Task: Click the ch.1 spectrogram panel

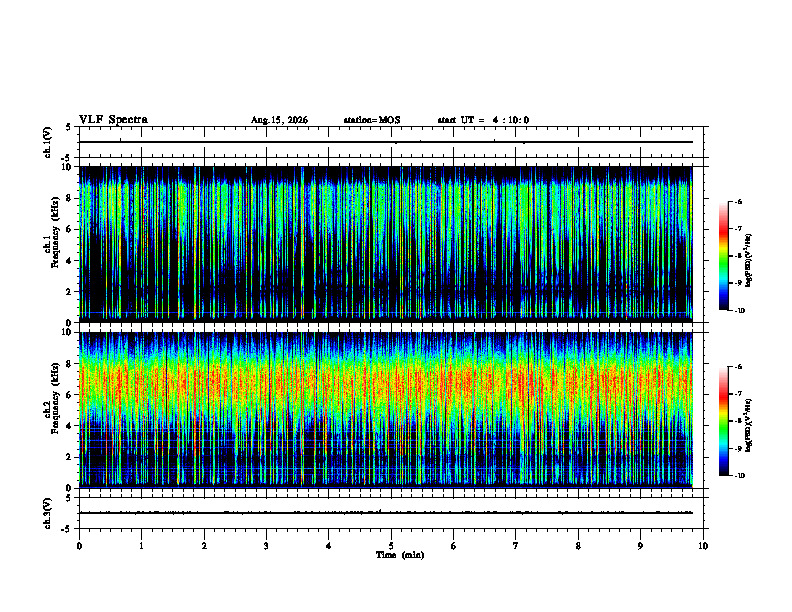Action: [385, 244]
